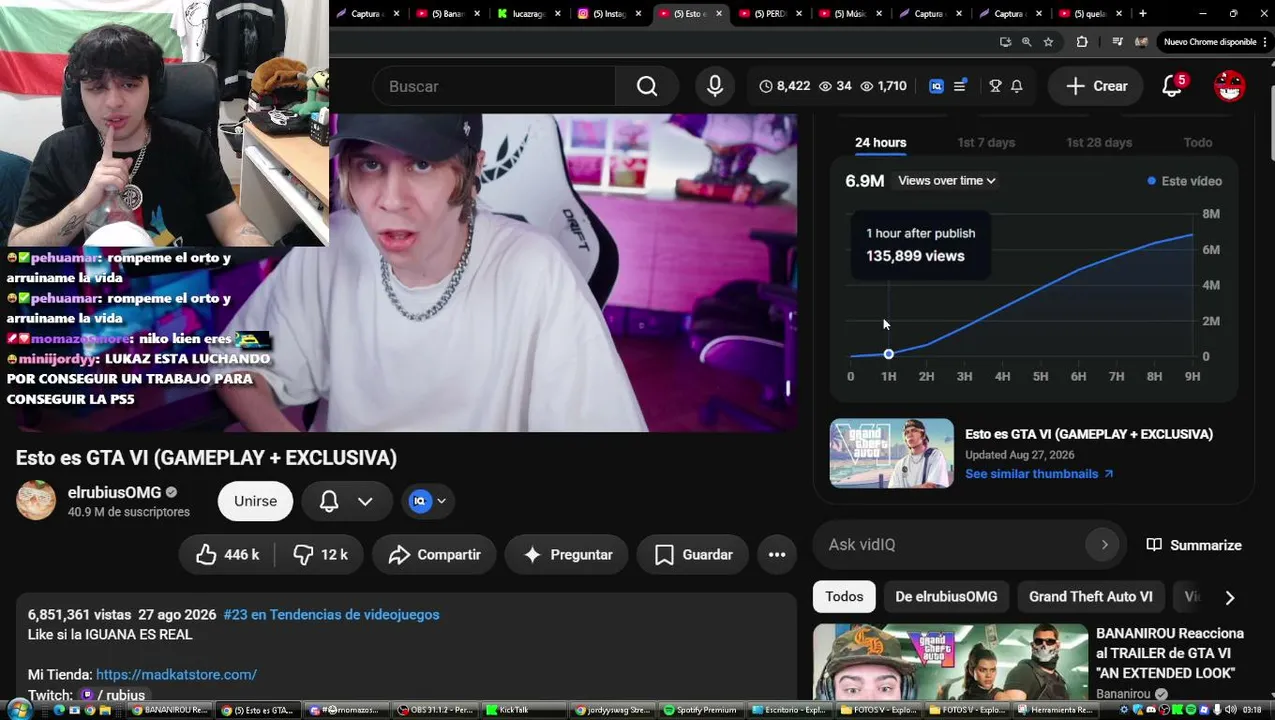Click the Unirse button

click(x=255, y=501)
